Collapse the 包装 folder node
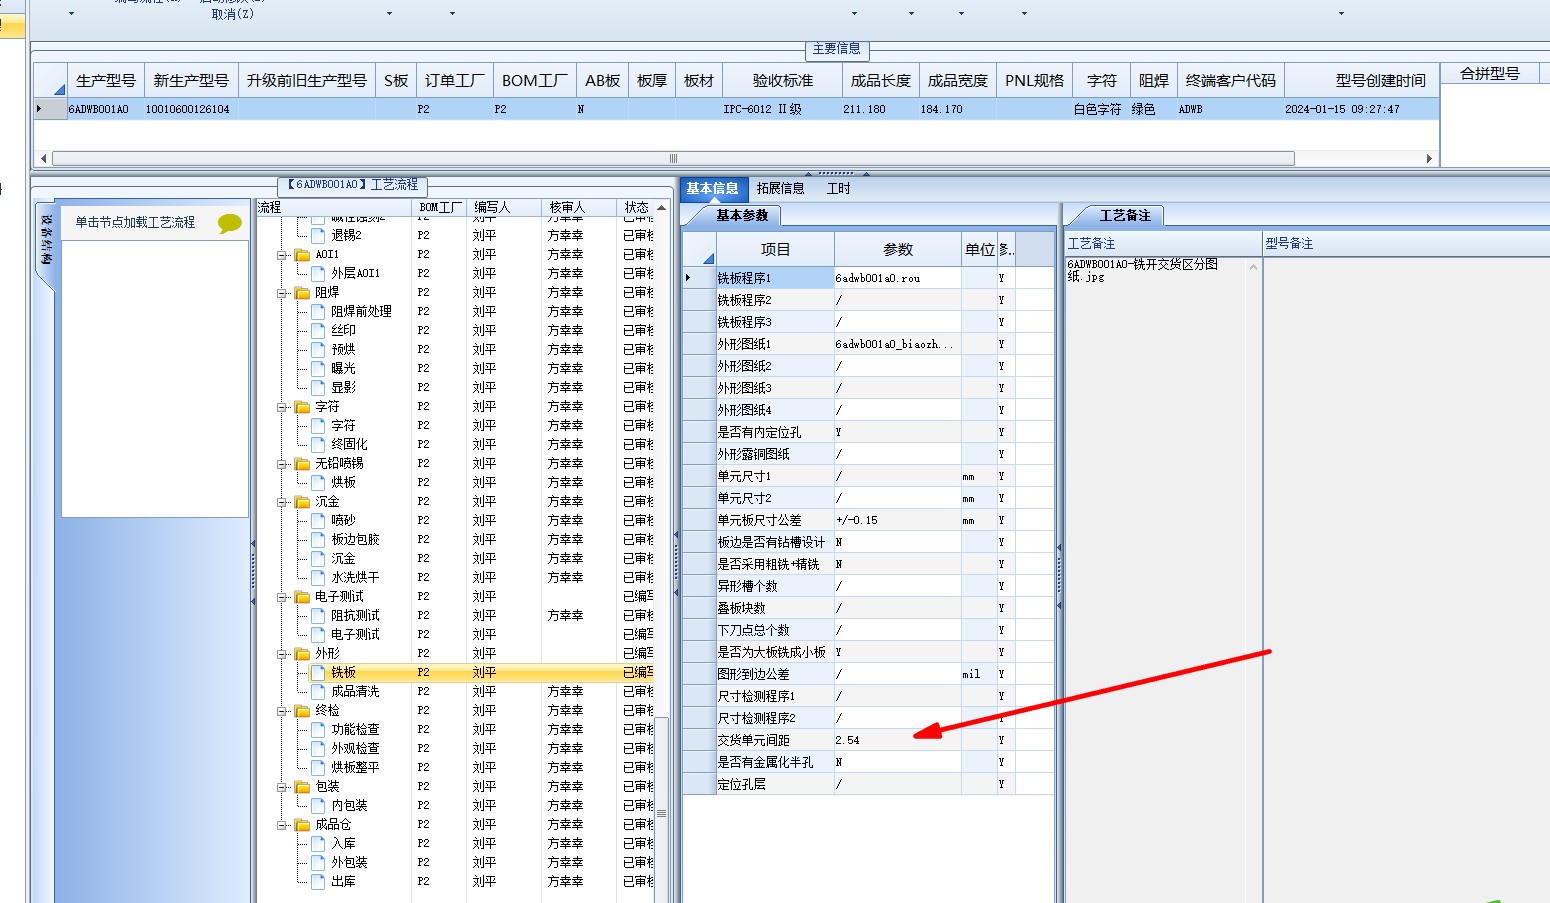1550x903 pixels. (282, 787)
